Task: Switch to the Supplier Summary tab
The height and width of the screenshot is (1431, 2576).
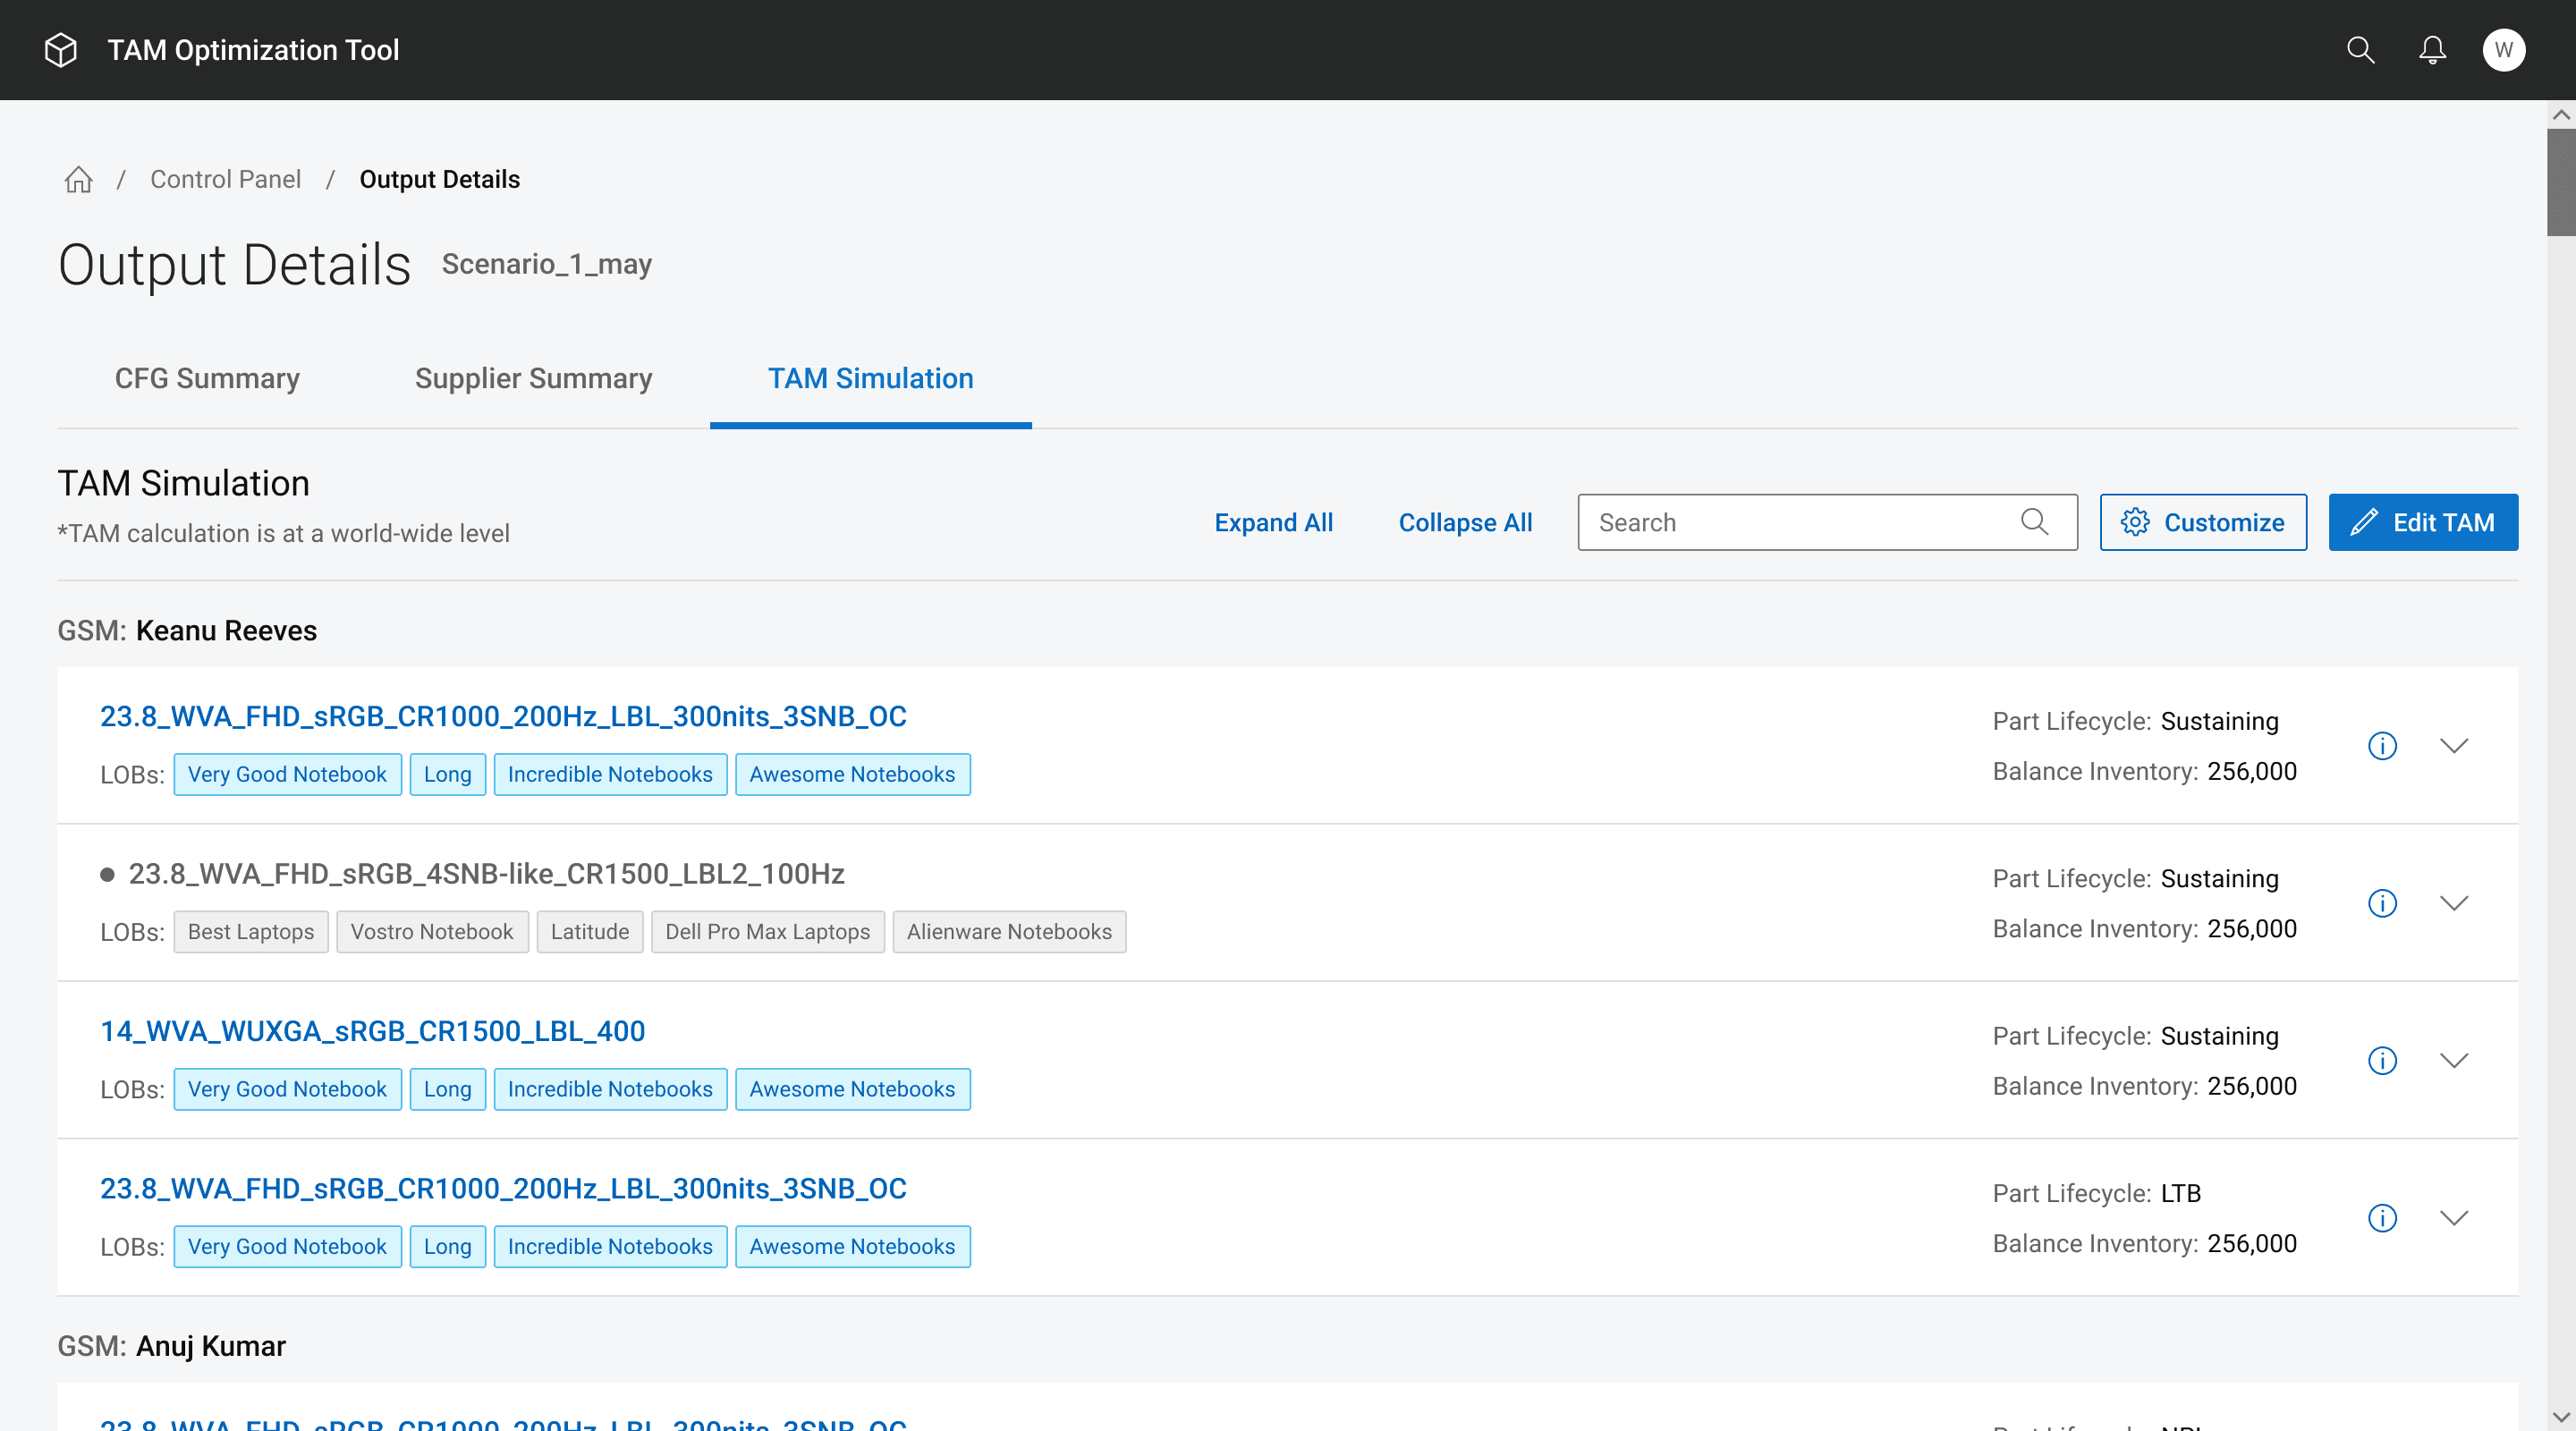Action: (533, 379)
